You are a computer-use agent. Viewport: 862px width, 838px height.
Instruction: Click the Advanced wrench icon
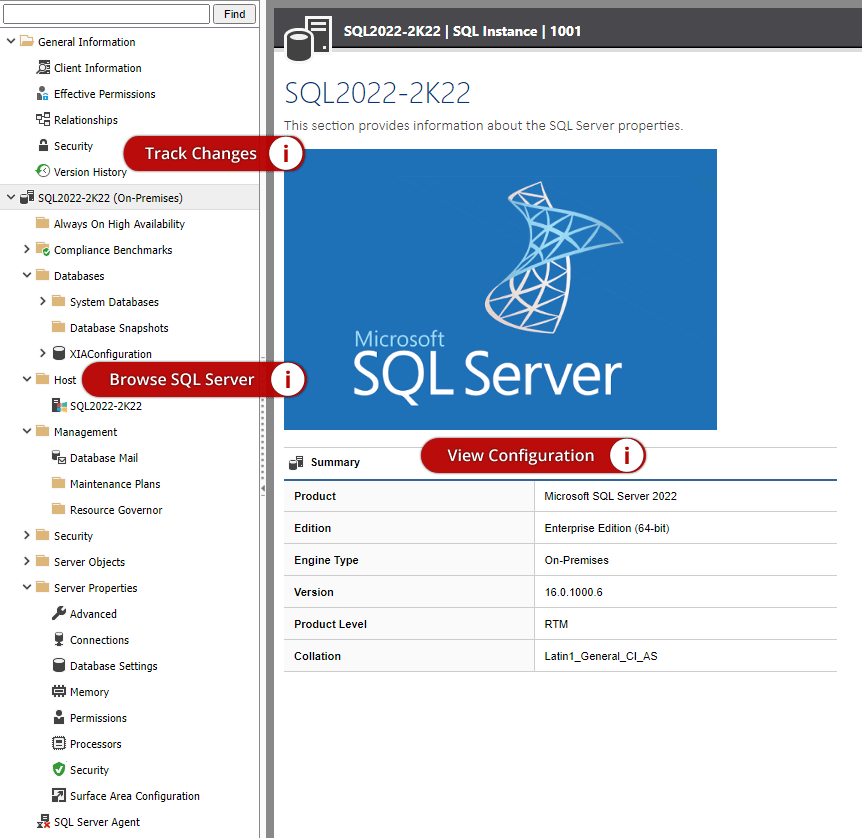point(59,613)
